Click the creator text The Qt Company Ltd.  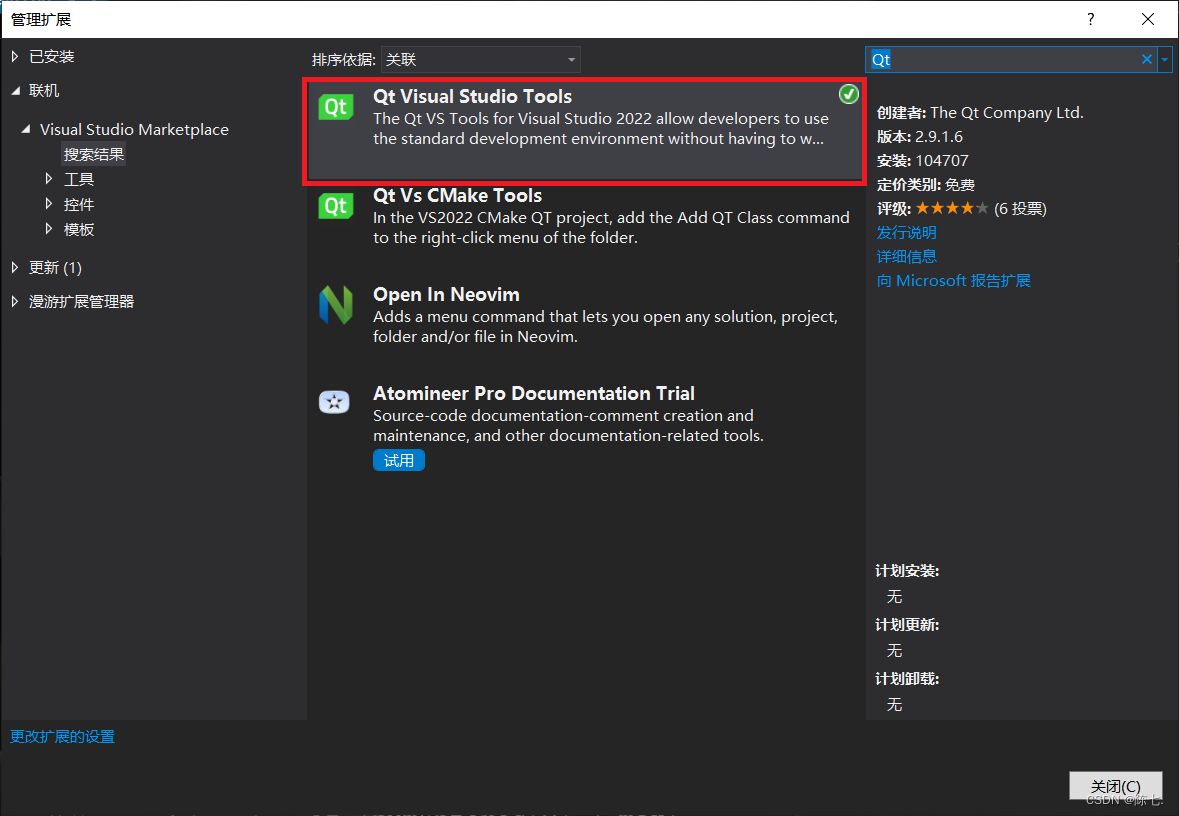click(1007, 113)
